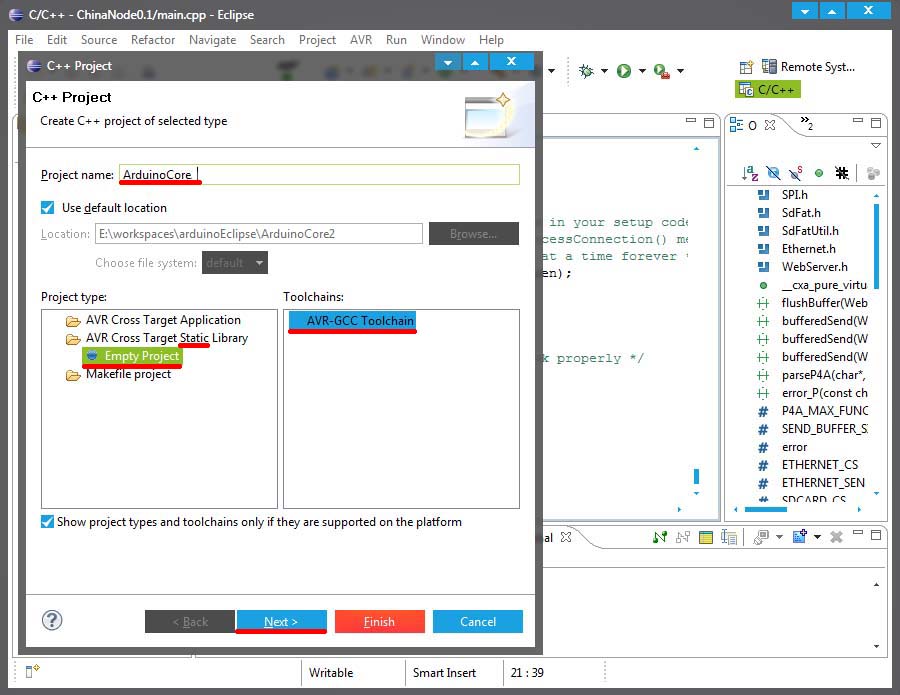900x695 pixels.
Task: Open the Outline View Menu triangle
Action: coord(876,146)
